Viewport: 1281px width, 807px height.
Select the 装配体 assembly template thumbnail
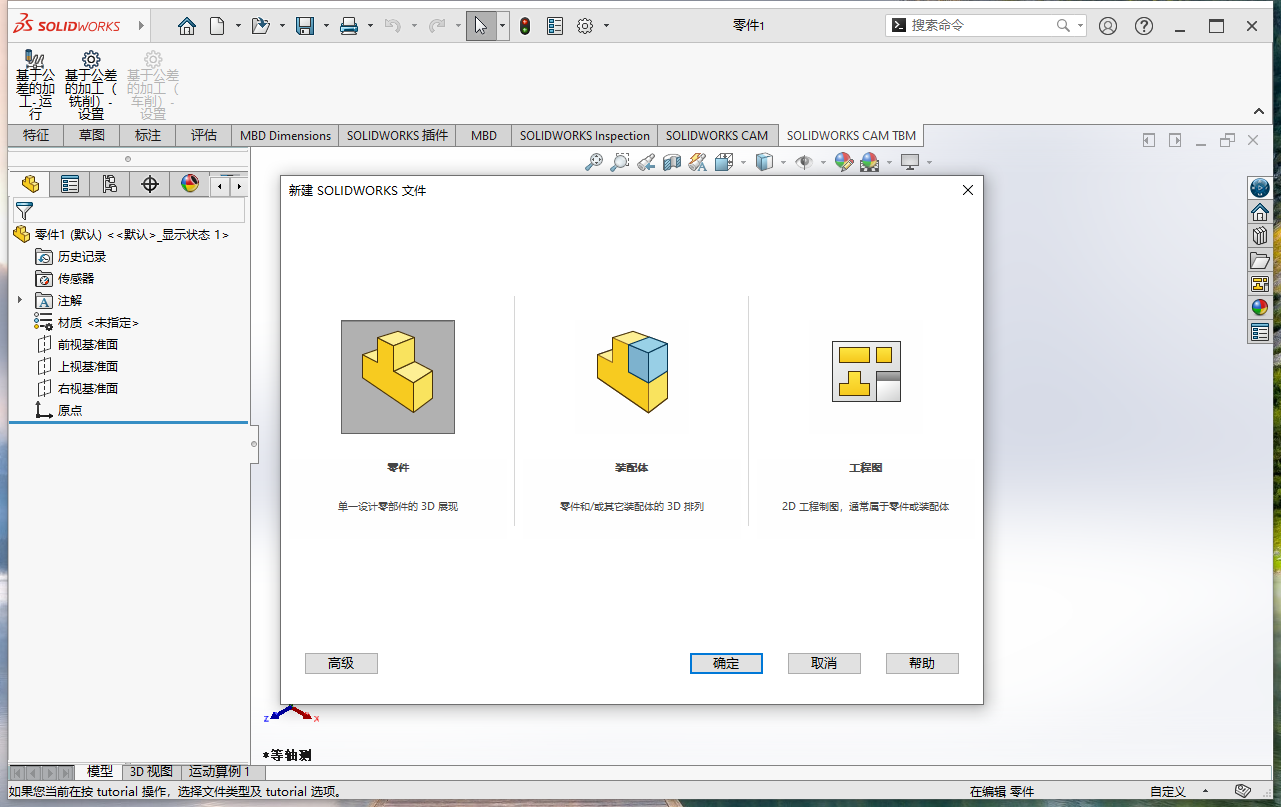coord(632,372)
